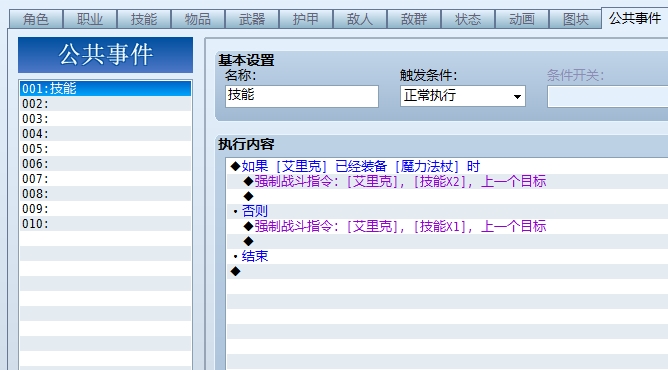Select the 如果 [艾里克] 已经装备 [魔力法杖] 时 command line
The width and height of the screenshot is (668, 370).
(447, 166)
